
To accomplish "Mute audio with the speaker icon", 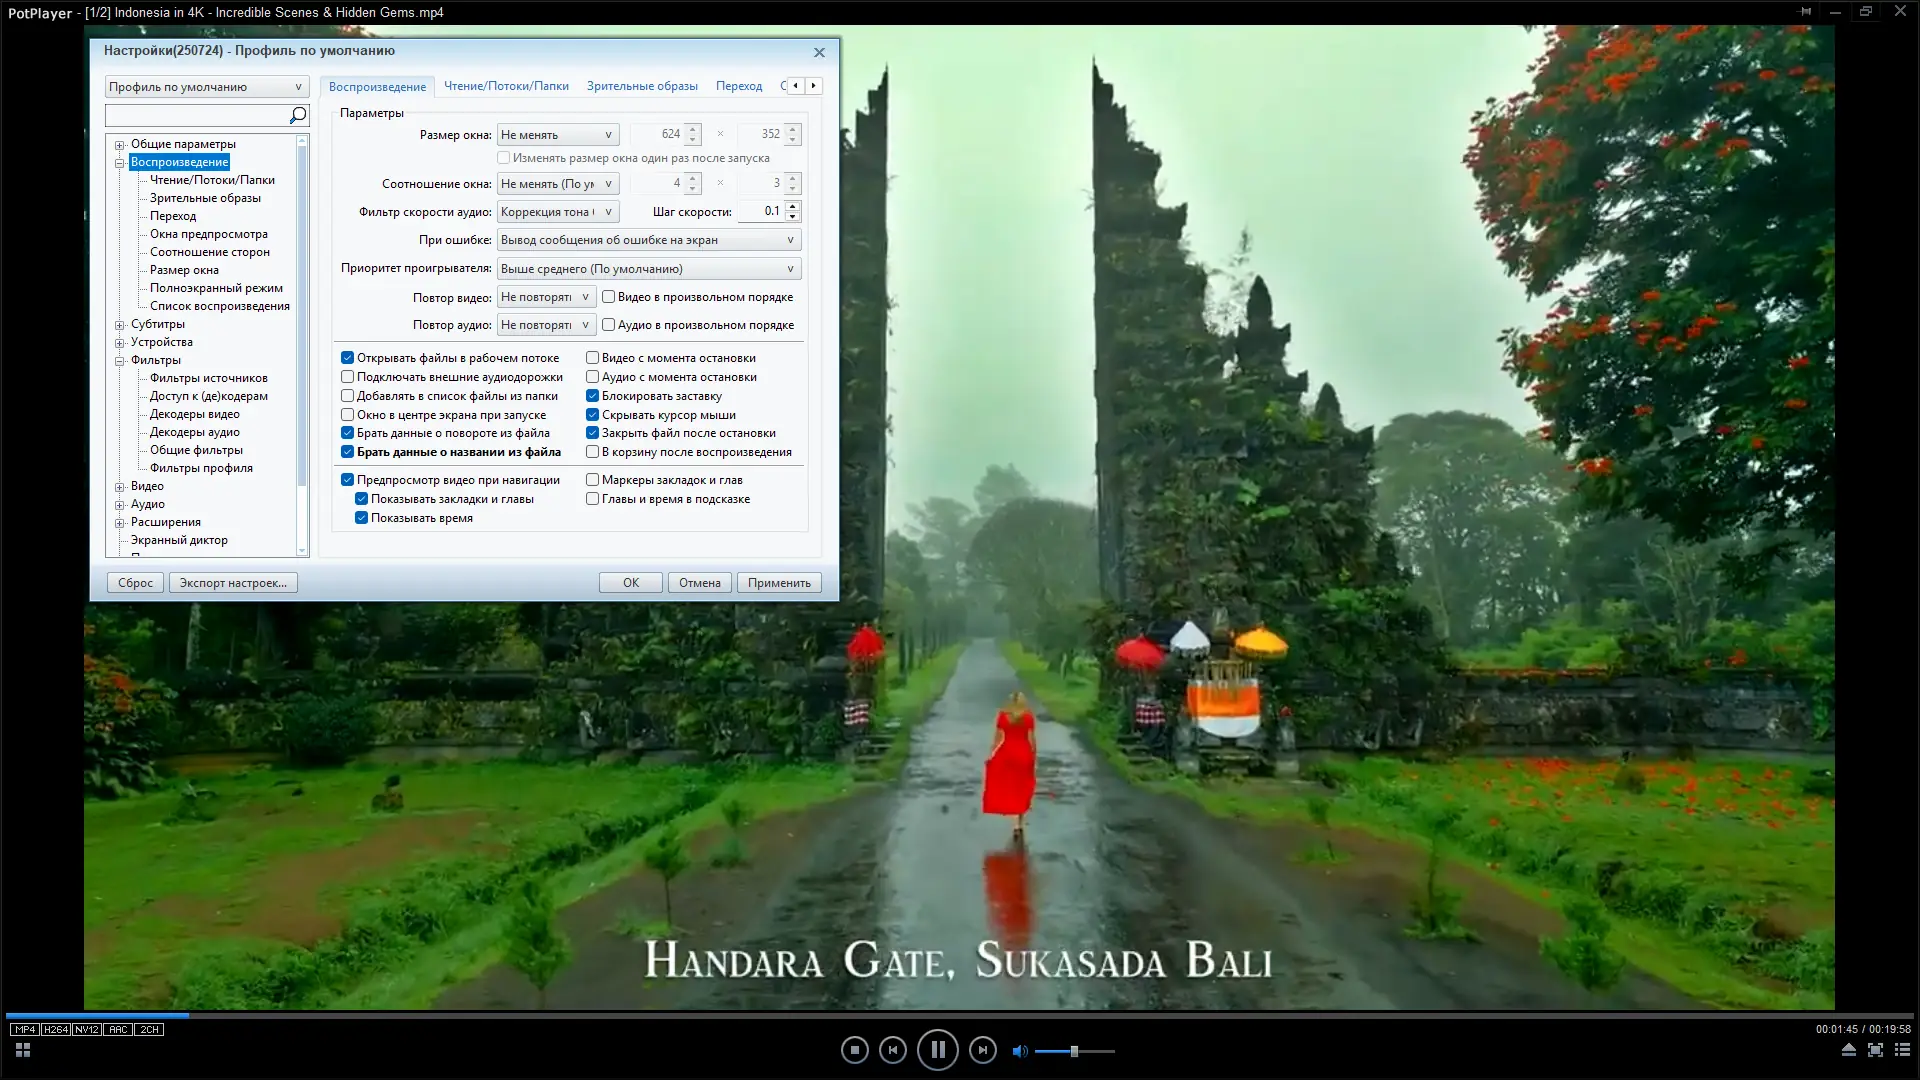I will point(1019,1051).
